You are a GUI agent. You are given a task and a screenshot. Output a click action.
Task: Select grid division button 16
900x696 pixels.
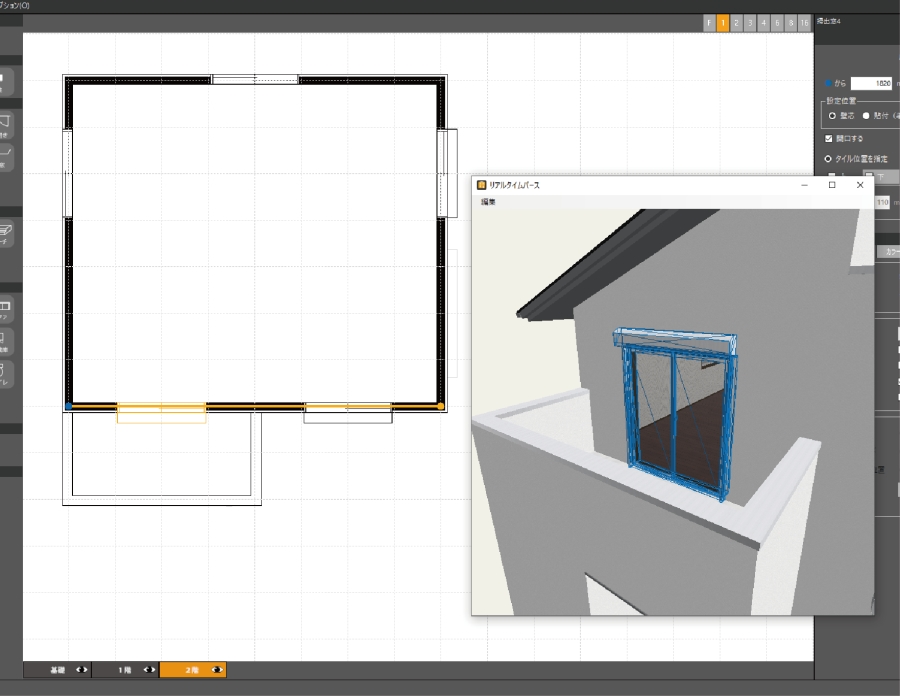click(804, 22)
